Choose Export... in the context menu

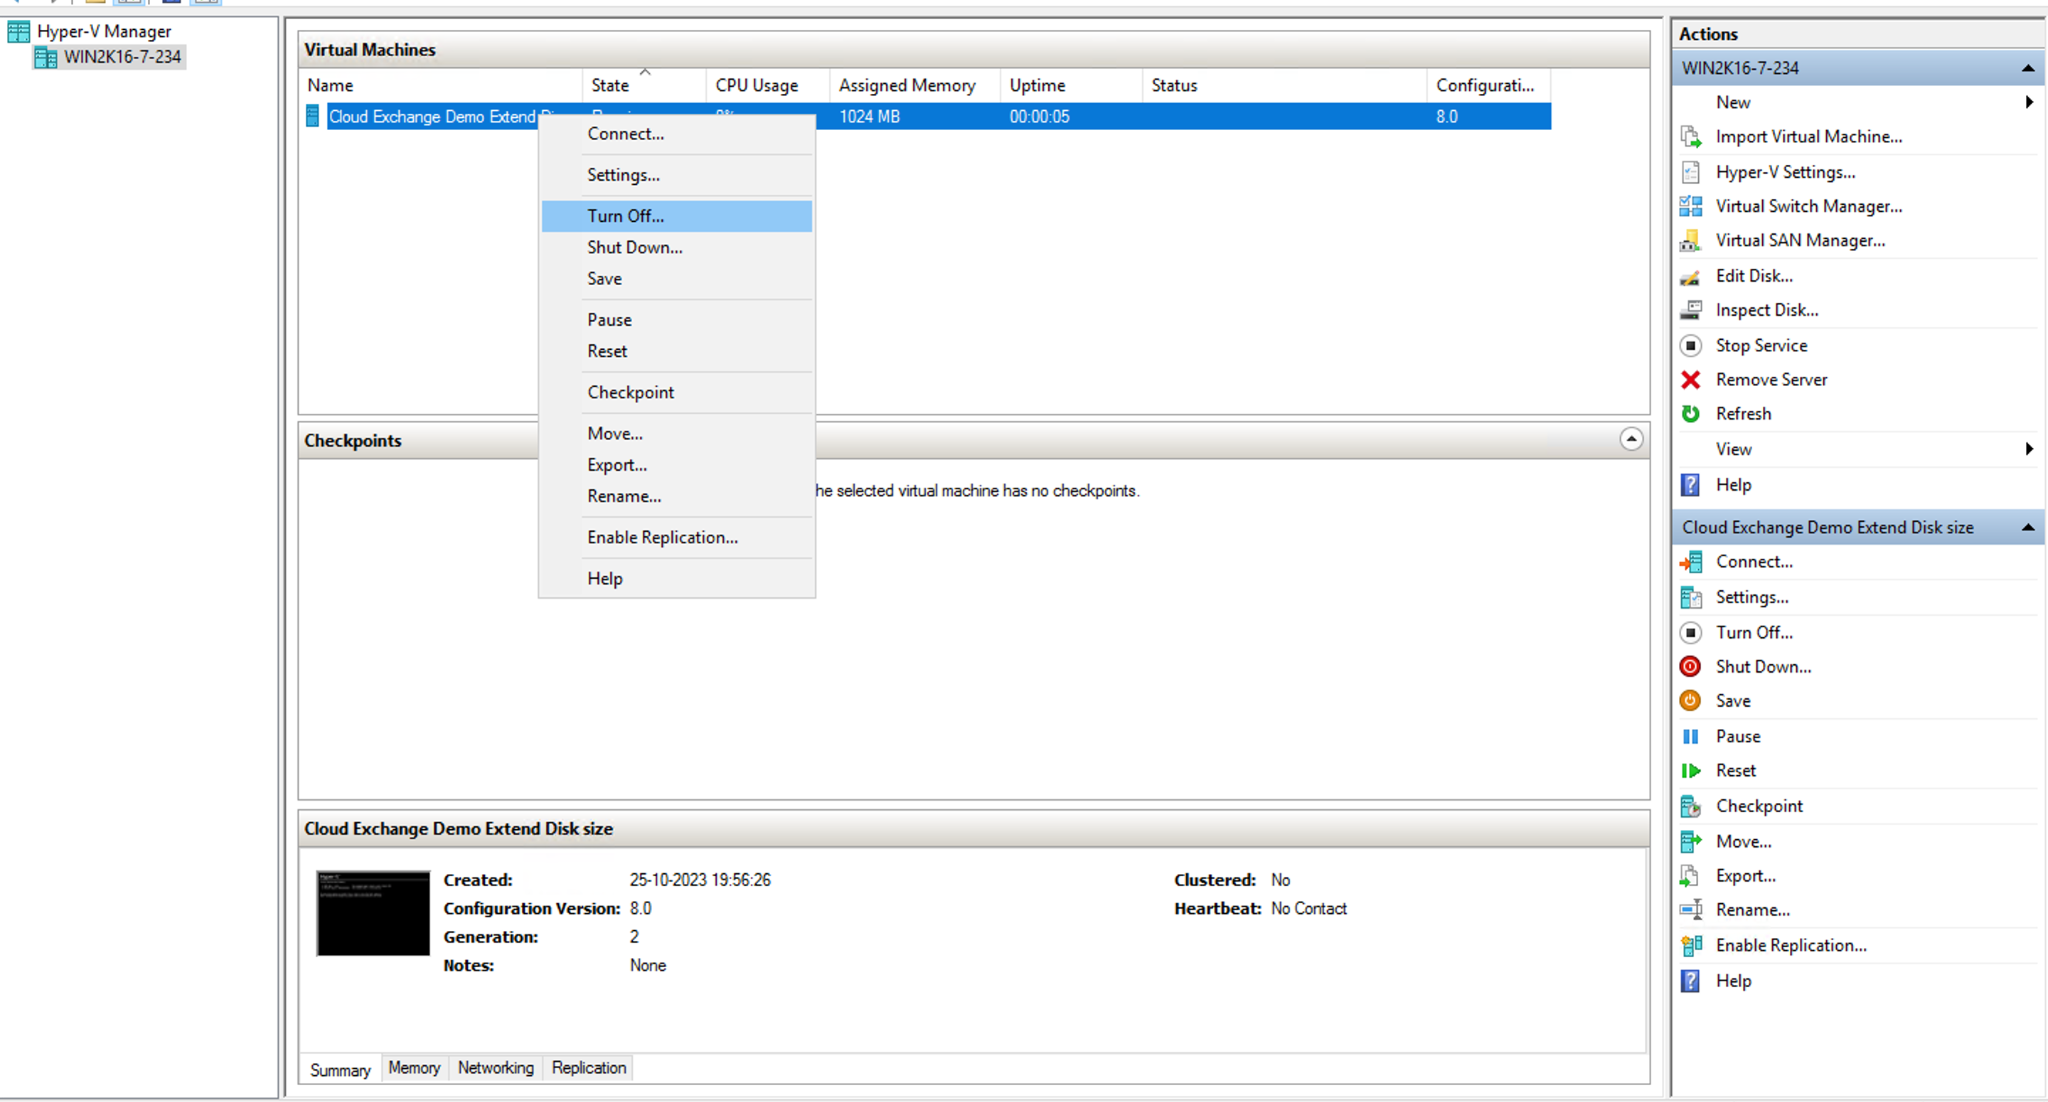click(x=677, y=465)
